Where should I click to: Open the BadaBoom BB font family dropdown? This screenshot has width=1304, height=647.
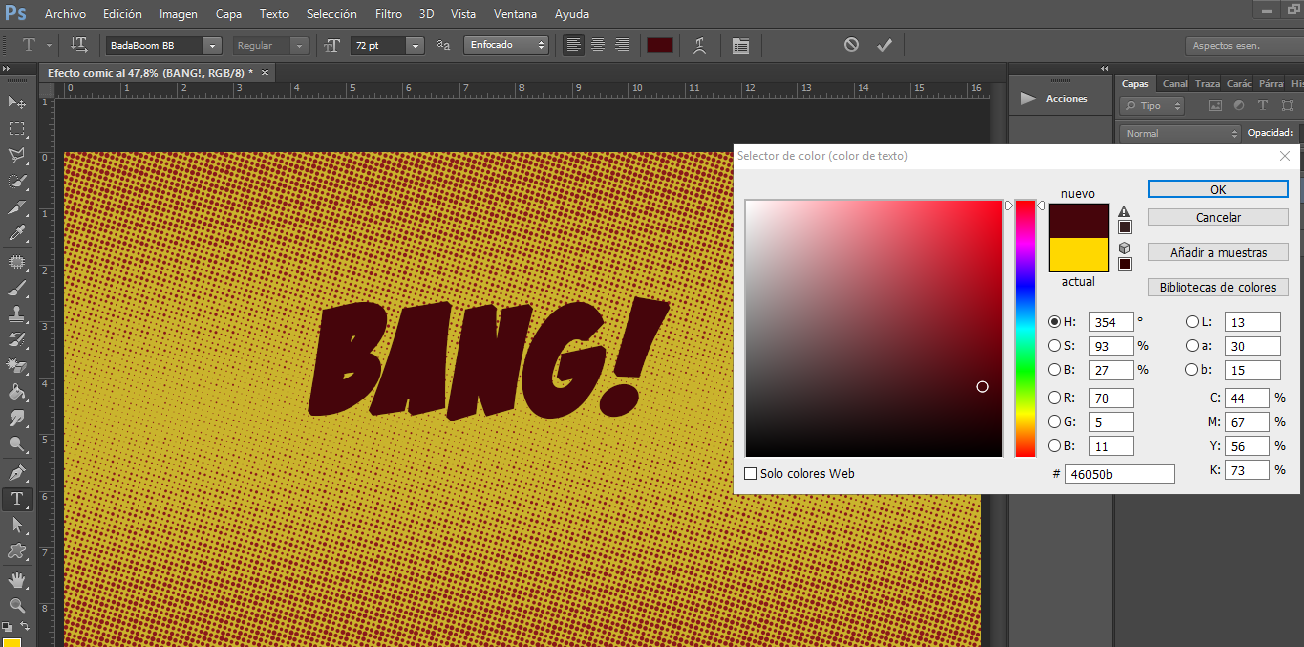(212, 46)
